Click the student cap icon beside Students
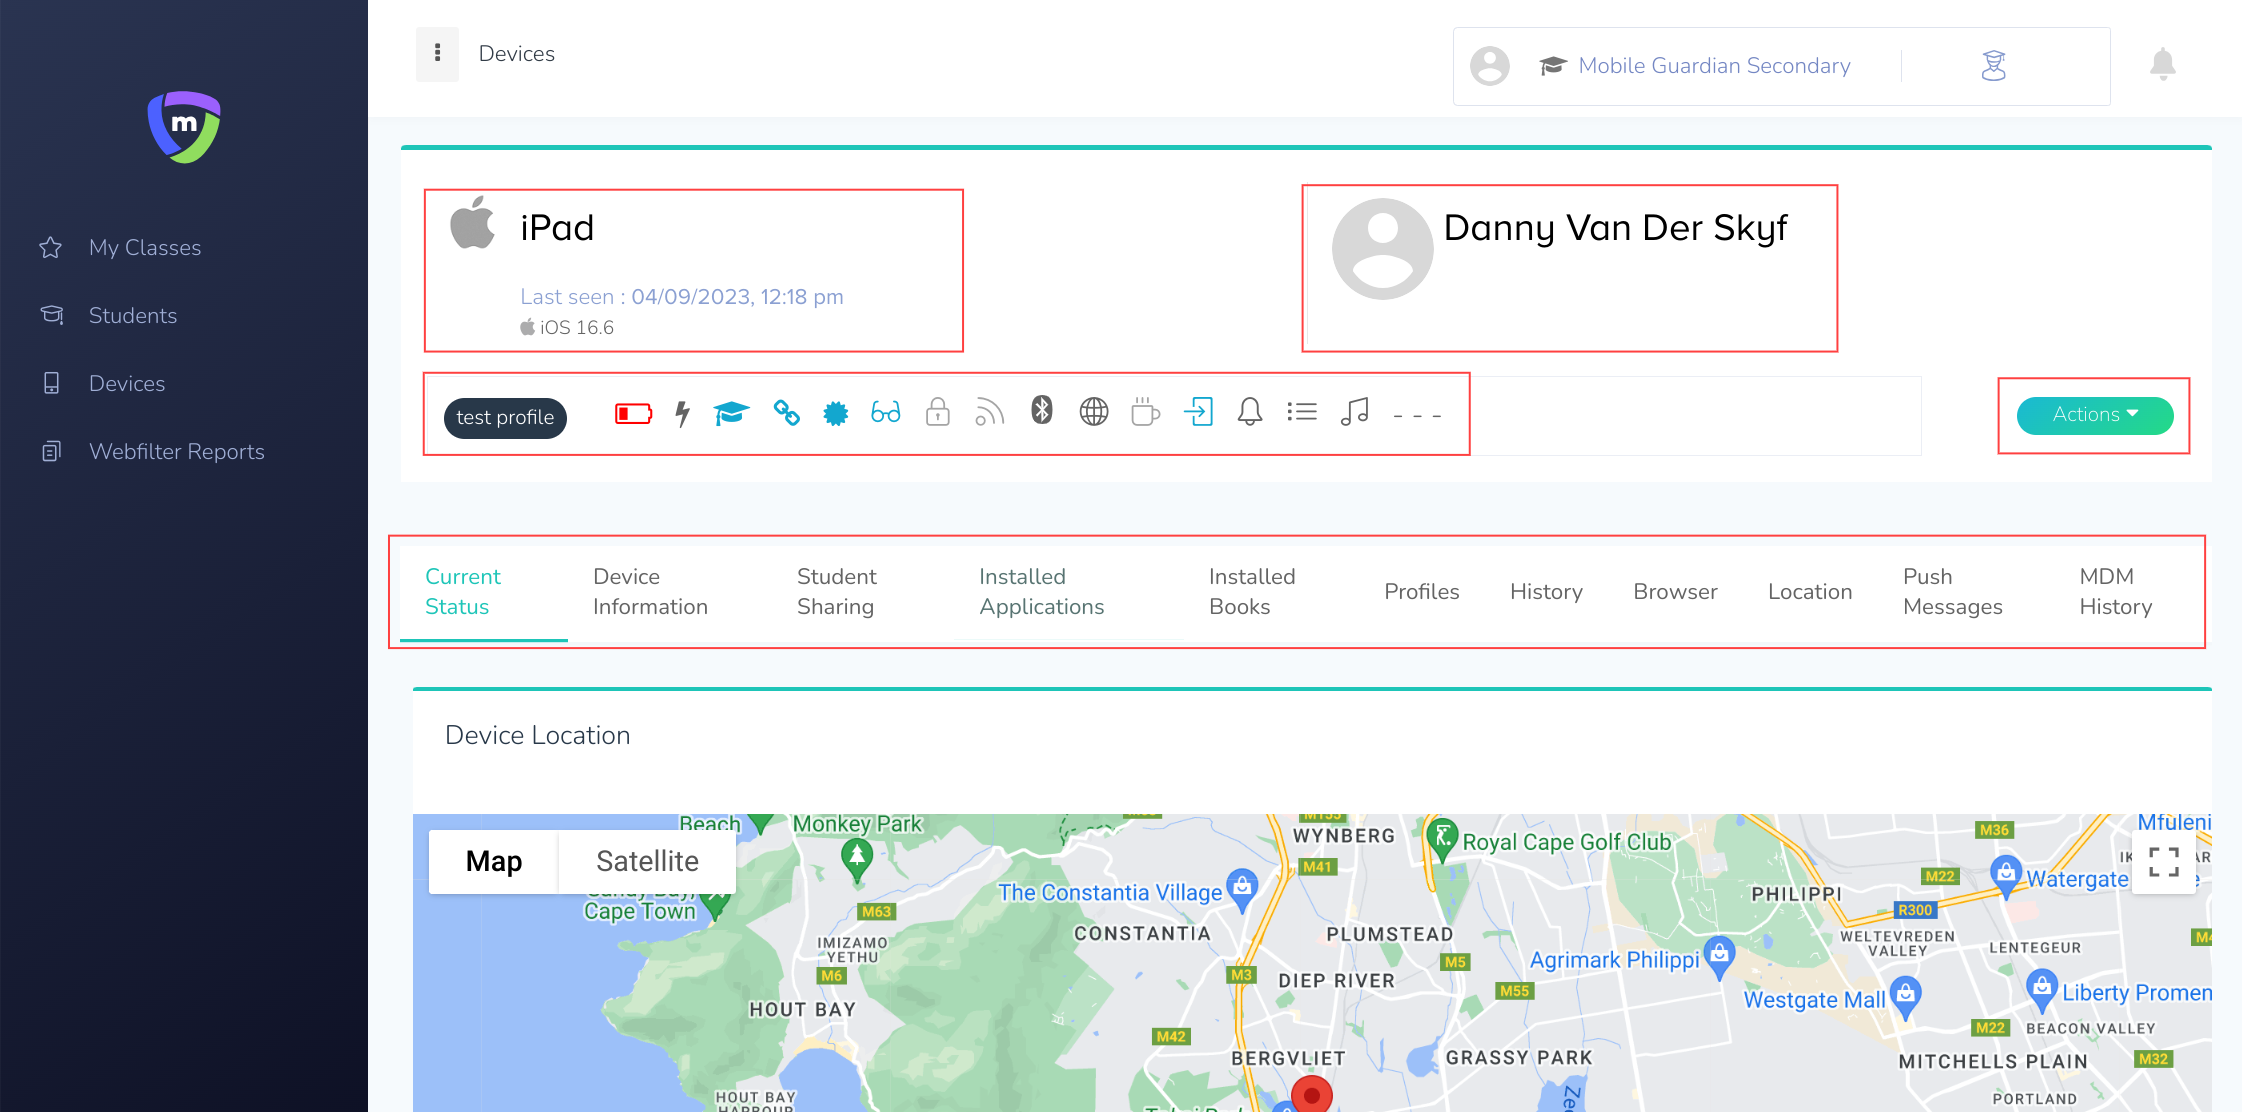 [52, 315]
